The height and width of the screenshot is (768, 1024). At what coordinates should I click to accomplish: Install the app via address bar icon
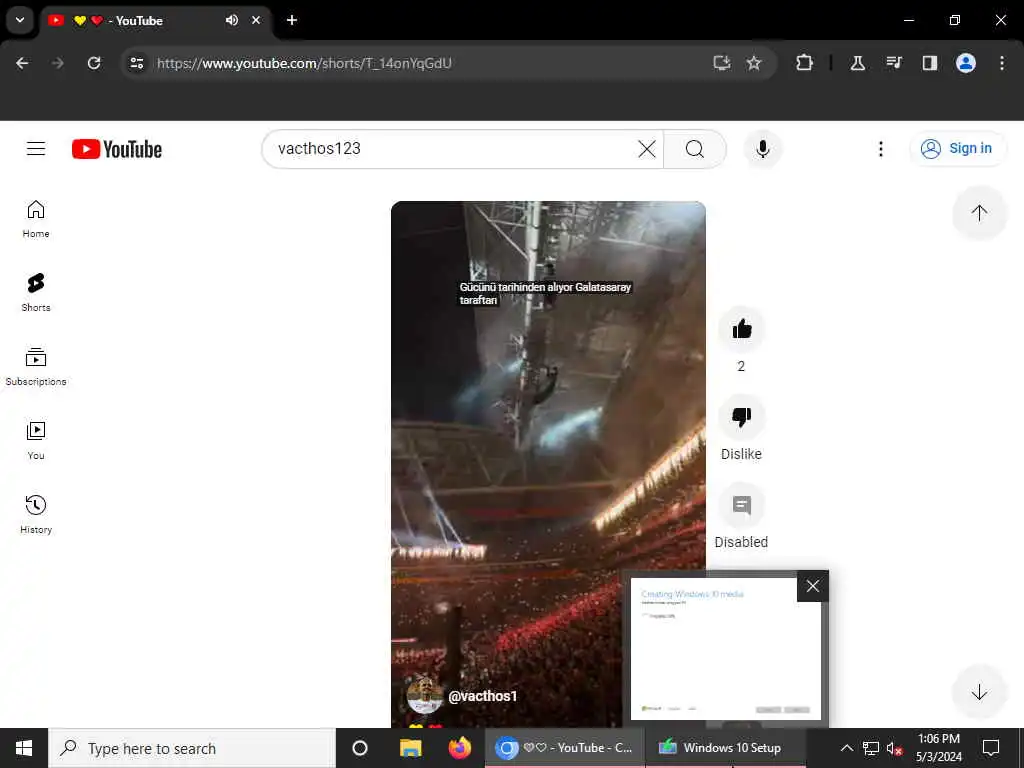(722, 63)
